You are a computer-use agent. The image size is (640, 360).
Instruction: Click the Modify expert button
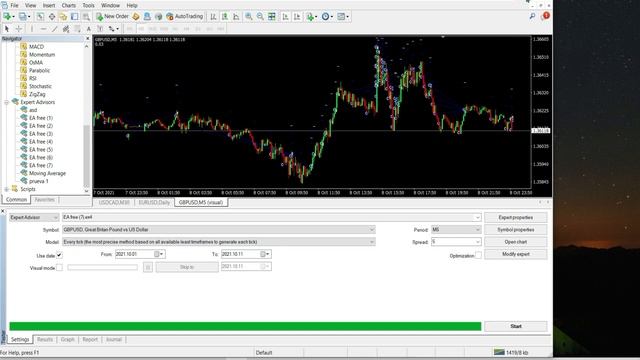pyautogui.click(x=516, y=254)
